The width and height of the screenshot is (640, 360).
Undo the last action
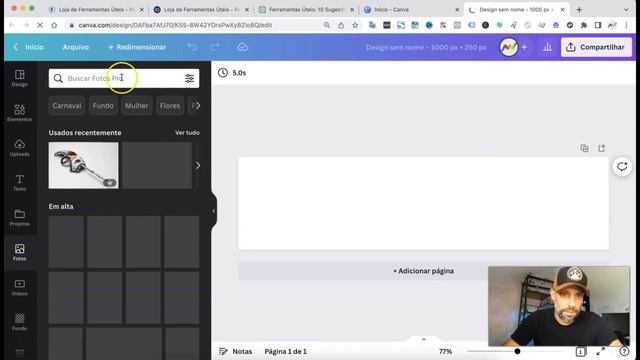(192, 47)
